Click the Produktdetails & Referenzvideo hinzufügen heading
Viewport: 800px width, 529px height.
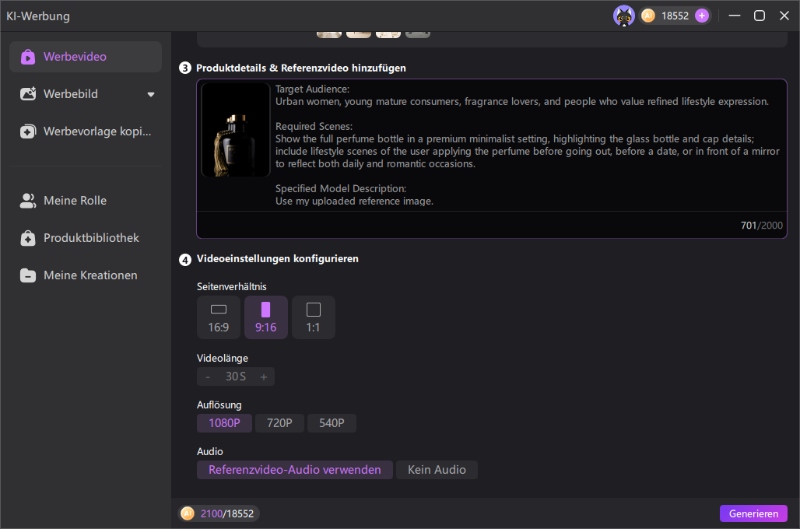pyautogui.click(x=301, y=68)
